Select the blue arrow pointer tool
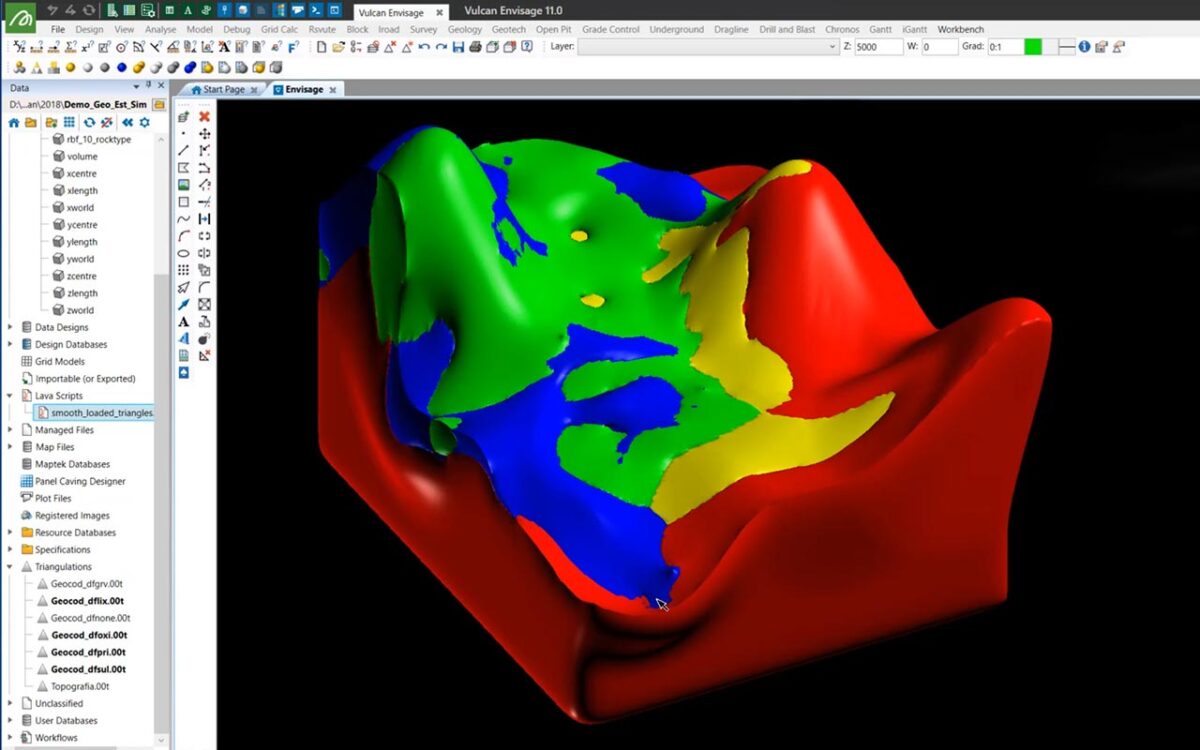The height and width of the screenshot is (750, 1200). (x=183, y=304)
